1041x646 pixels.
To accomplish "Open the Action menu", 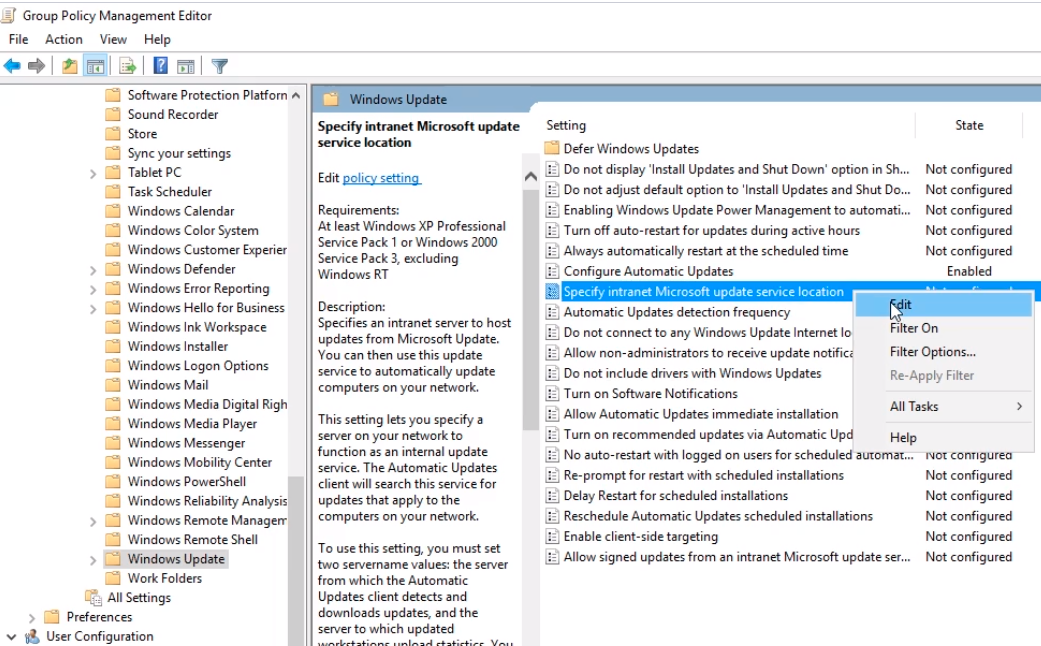I will point(64,39).
